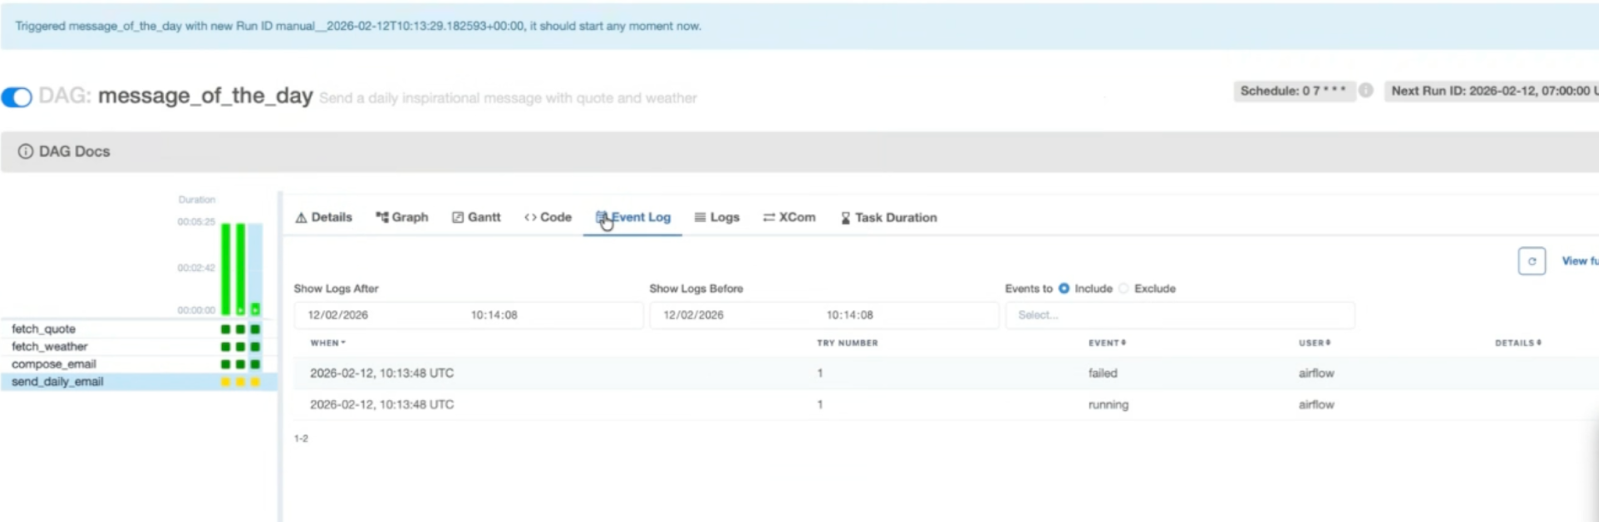This screenshot has width=1599, height=522.
Task: Select the Include events radio button
Action: point(1064,289)
